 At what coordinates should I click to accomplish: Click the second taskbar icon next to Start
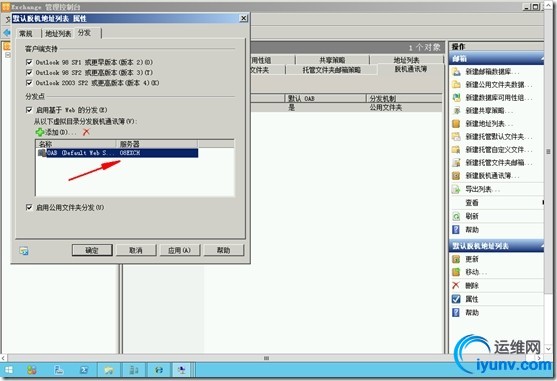click(32, 370)
